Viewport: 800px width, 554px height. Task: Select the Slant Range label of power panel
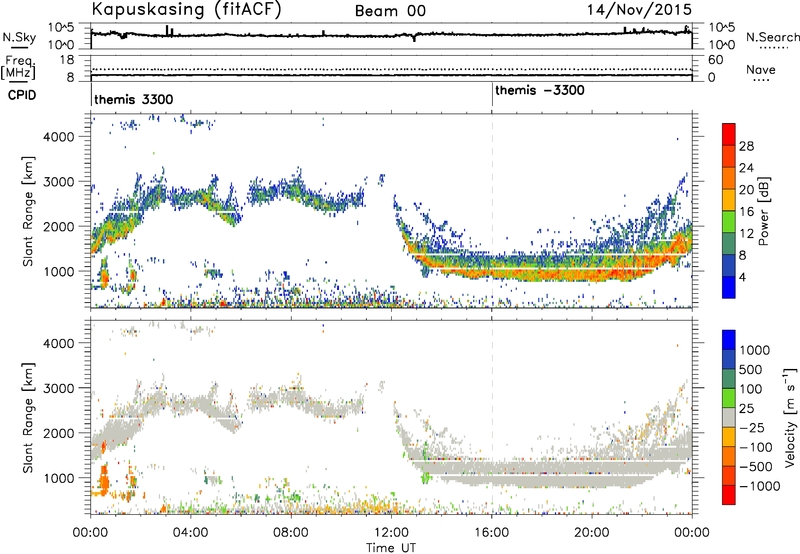click(x=28, y=211)
